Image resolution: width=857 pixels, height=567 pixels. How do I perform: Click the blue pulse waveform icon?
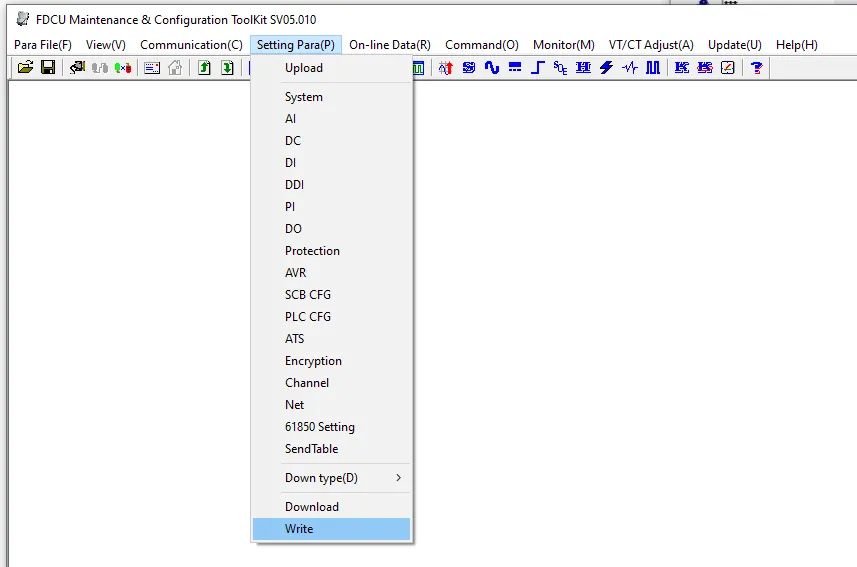point(630,68)
